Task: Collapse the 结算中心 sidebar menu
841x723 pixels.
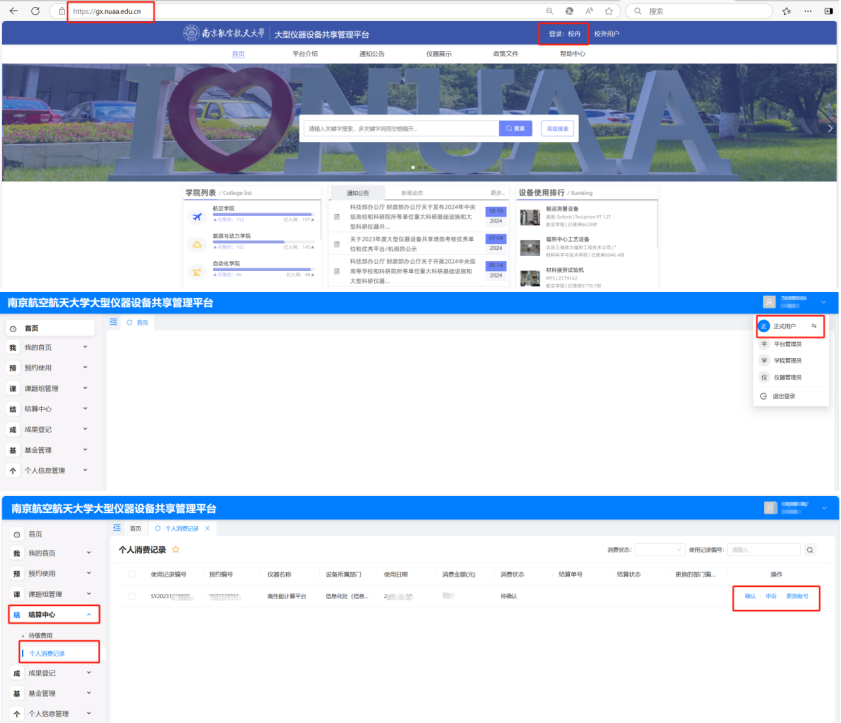Action: click(87, 614)
